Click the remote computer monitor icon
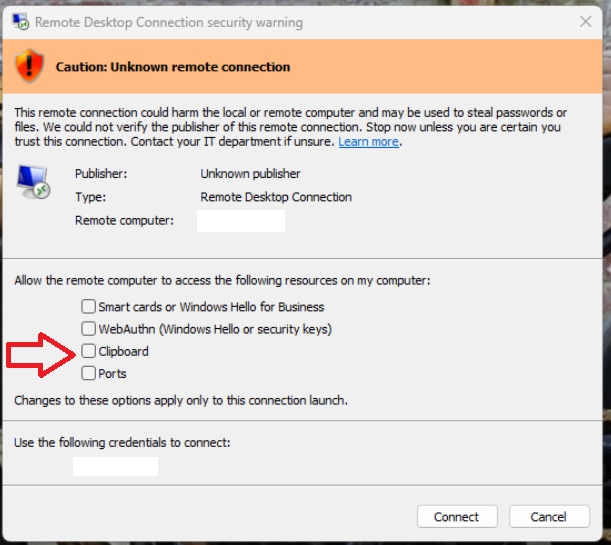The width and height of the screenshot is (611, 545). (x=33, y=181)
